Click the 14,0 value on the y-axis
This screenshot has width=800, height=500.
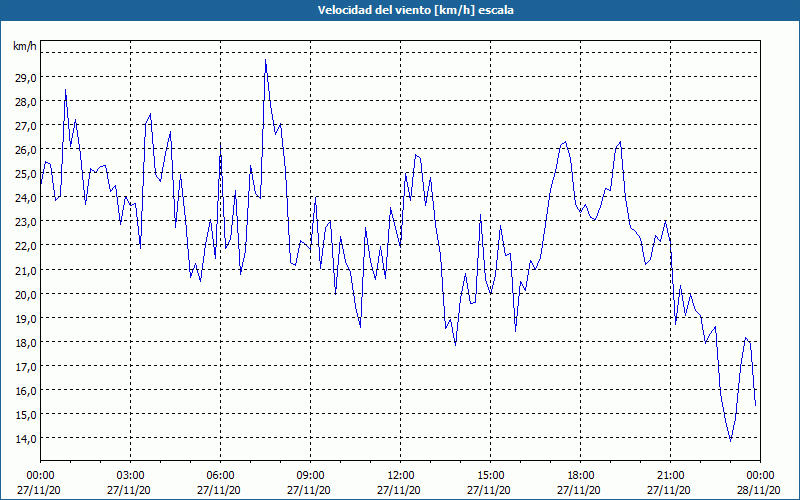[x=26, y=439]
